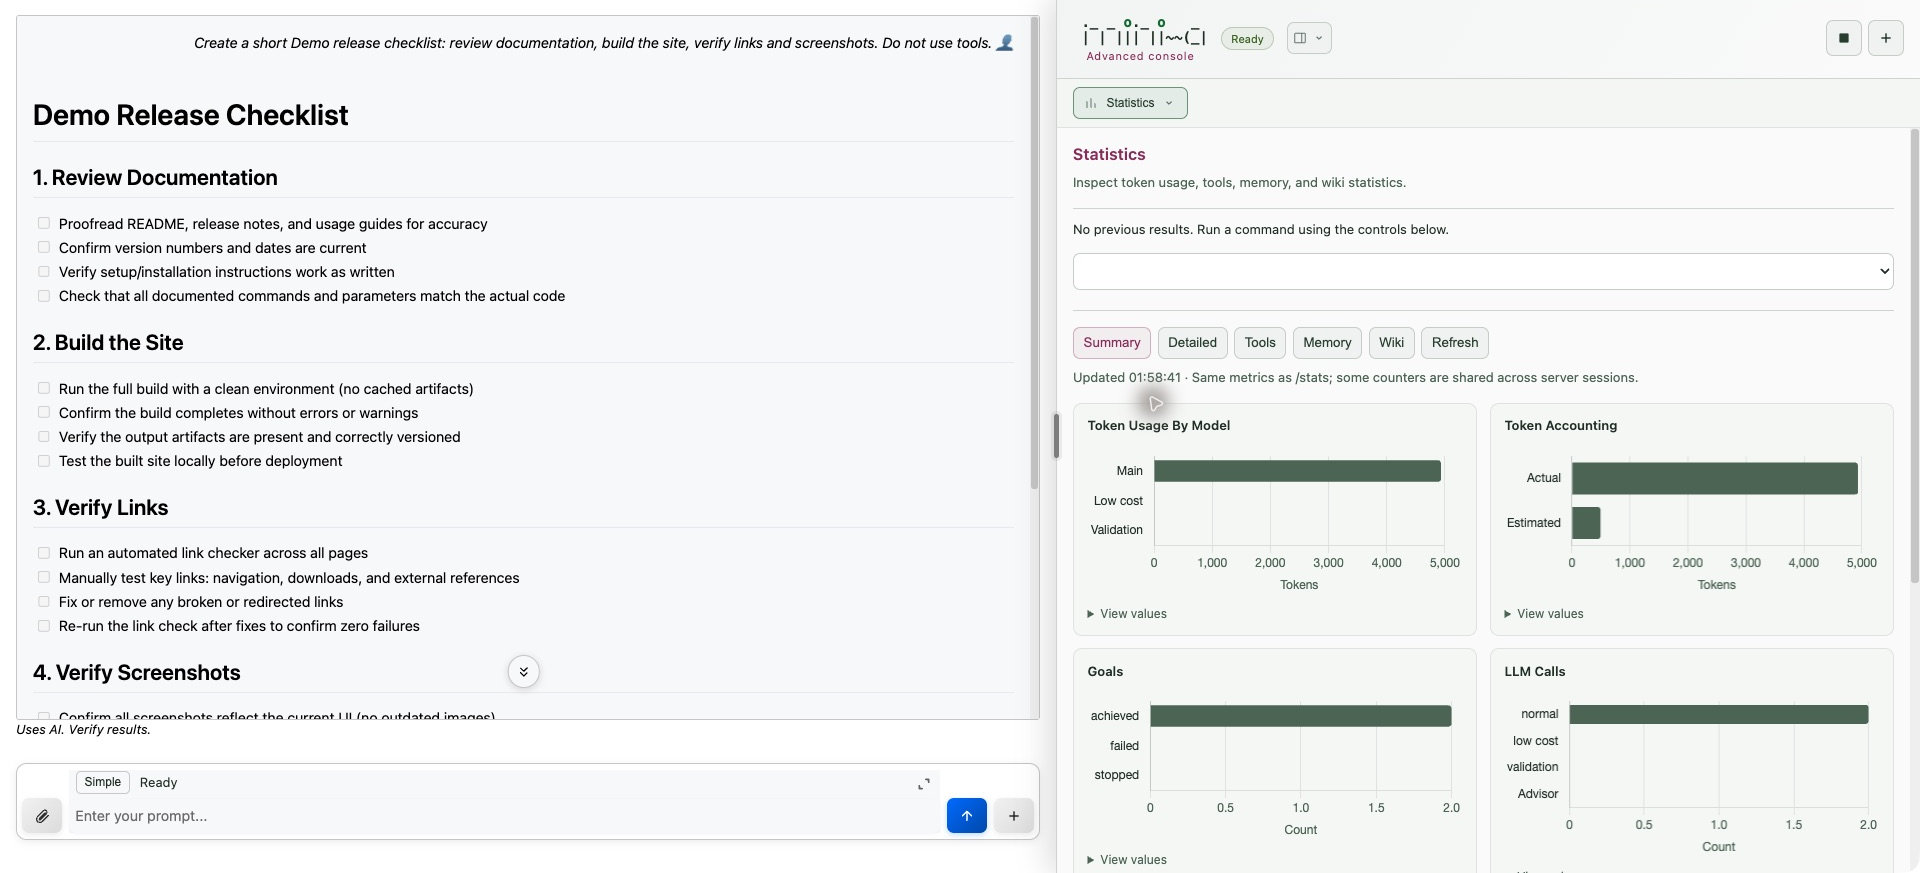Click the paperclip attach file icon
The width and height of the screenshot is (1920, 873).
click(42, 816)
